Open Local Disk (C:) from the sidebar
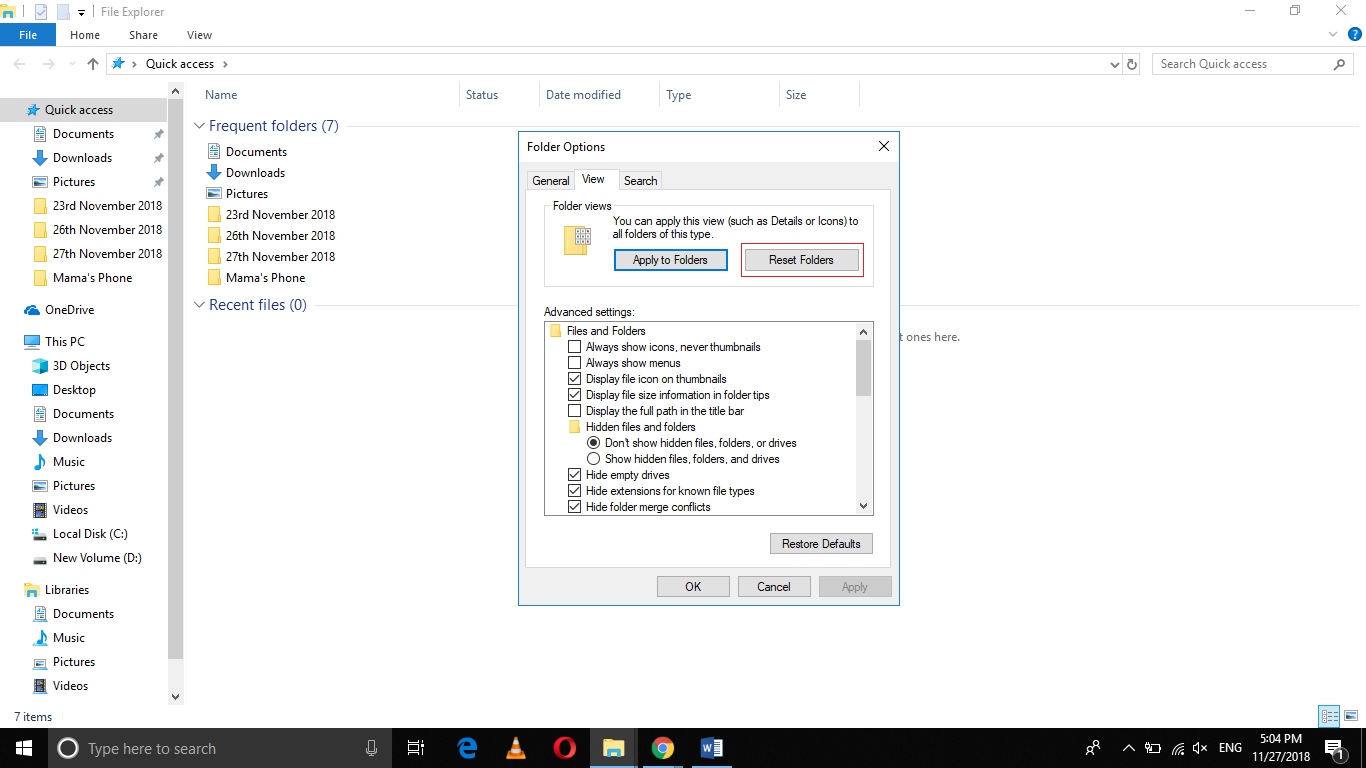This screenshot has width=1366, height=768. click(89, 533)
